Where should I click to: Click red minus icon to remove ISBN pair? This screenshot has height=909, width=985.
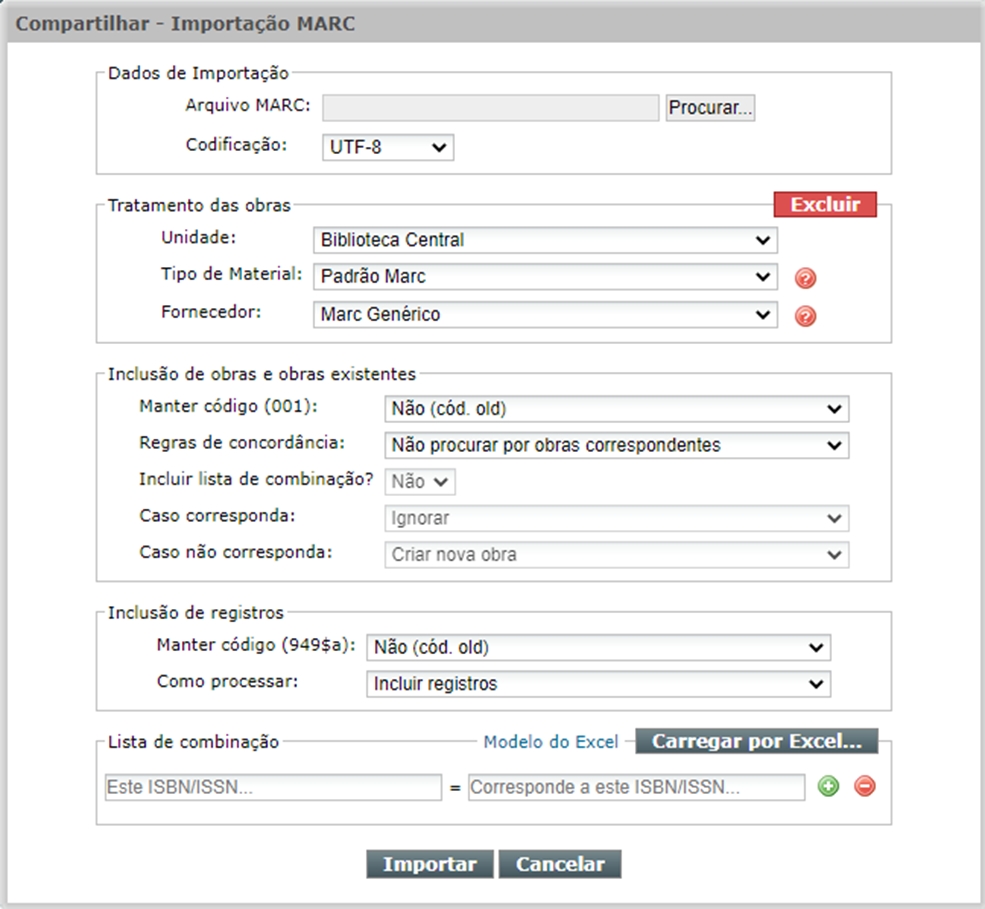[x=865, y=786]
